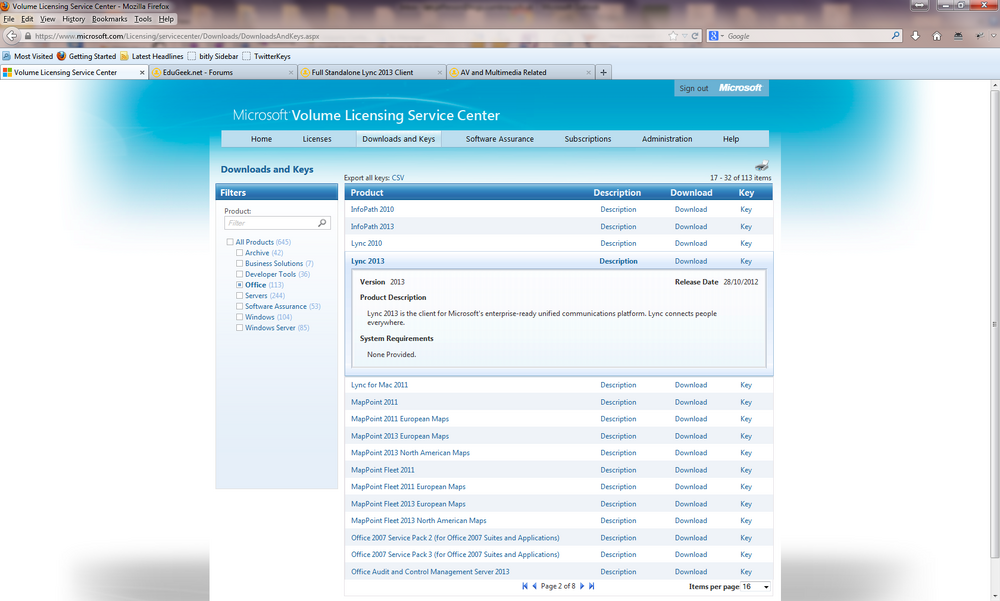Expand the Description for MapPoint 2011

(x=618, y=402)
